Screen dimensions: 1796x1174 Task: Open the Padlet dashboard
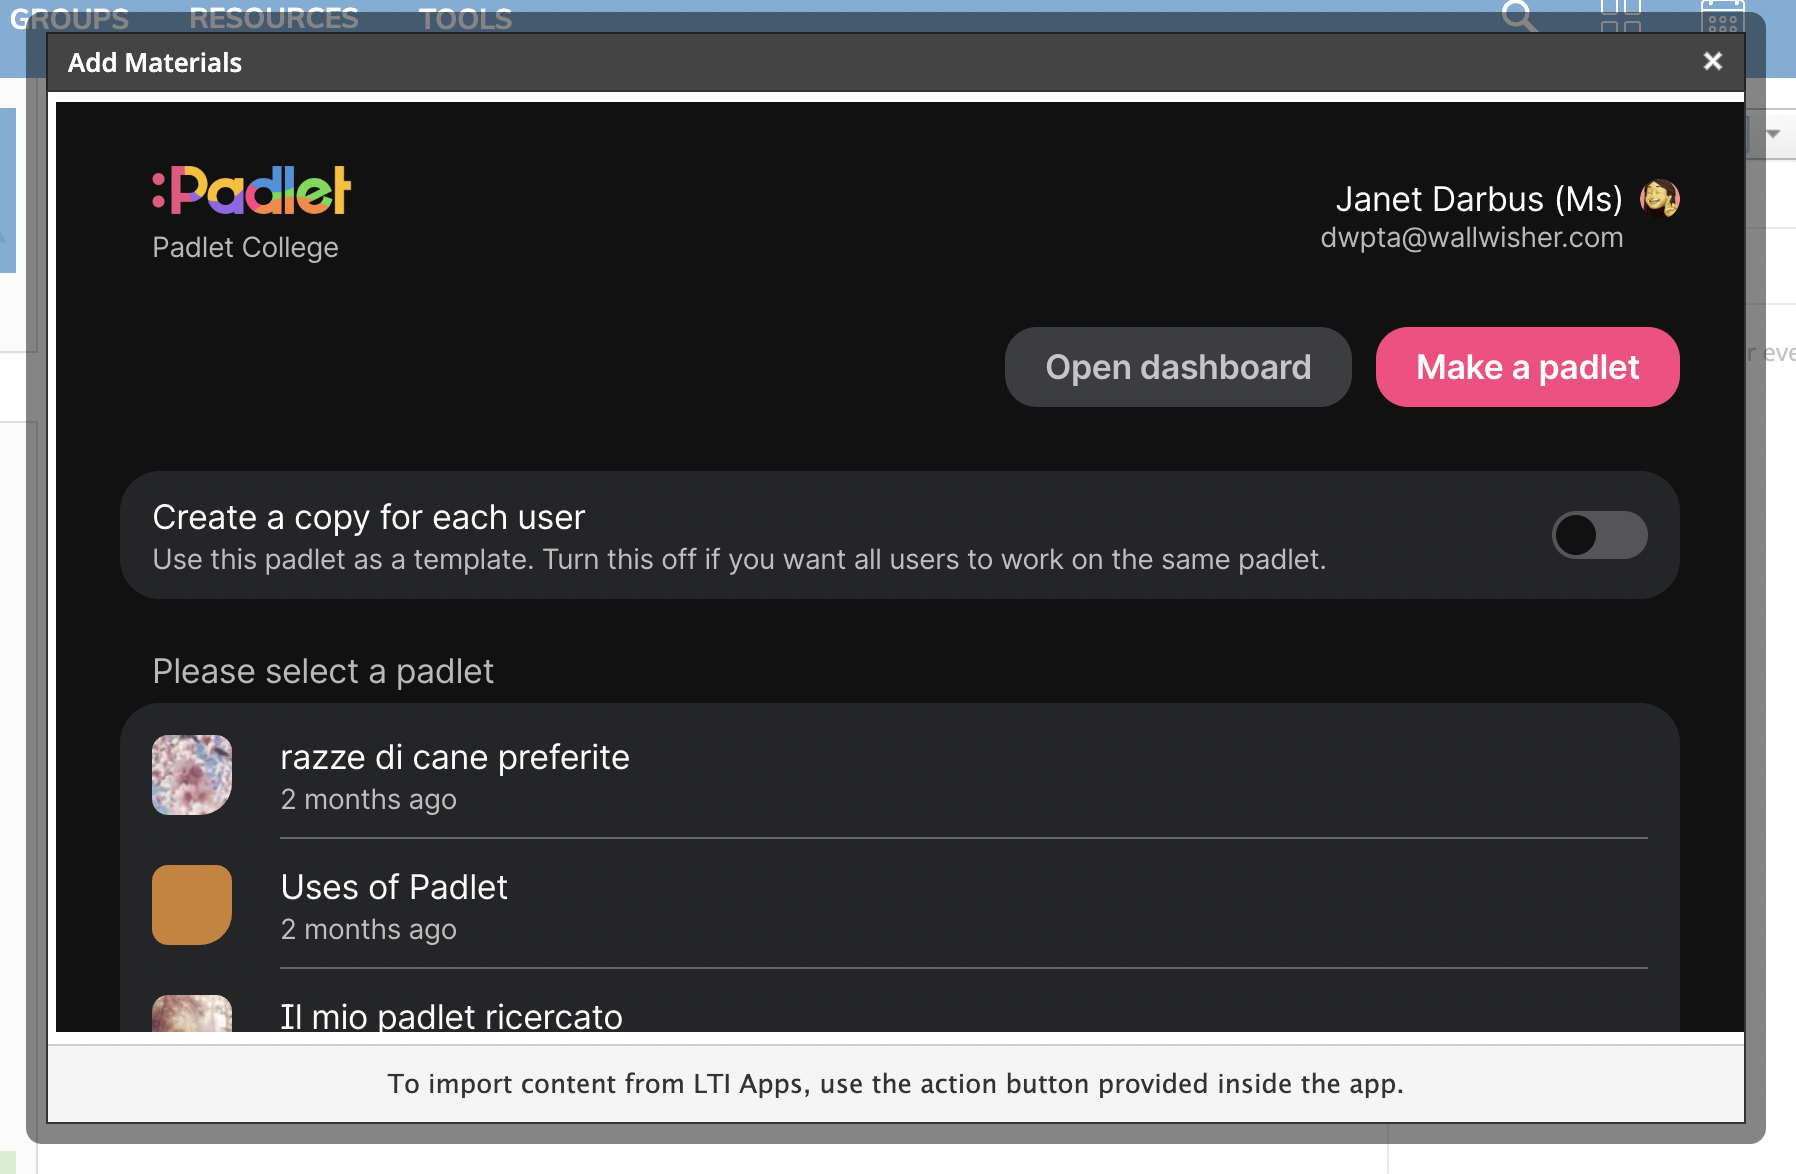coord(1178,367)
